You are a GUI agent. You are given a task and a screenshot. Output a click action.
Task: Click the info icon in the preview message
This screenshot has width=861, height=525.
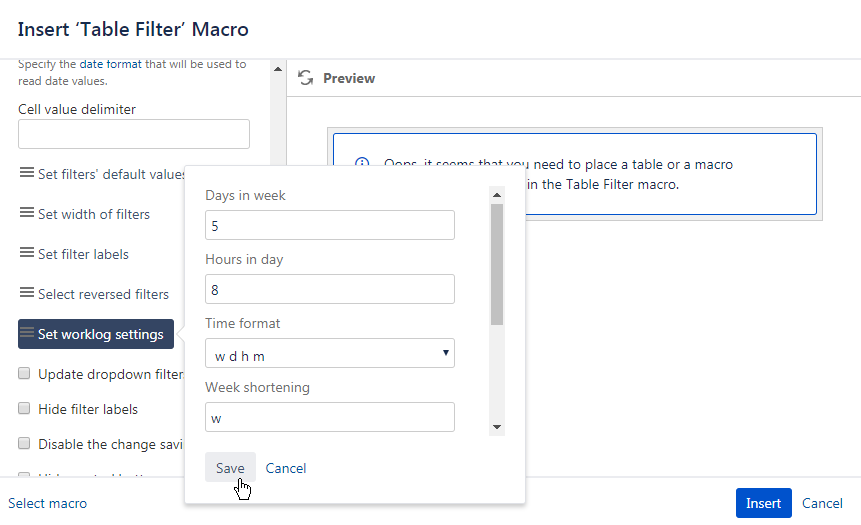point(362,164)
